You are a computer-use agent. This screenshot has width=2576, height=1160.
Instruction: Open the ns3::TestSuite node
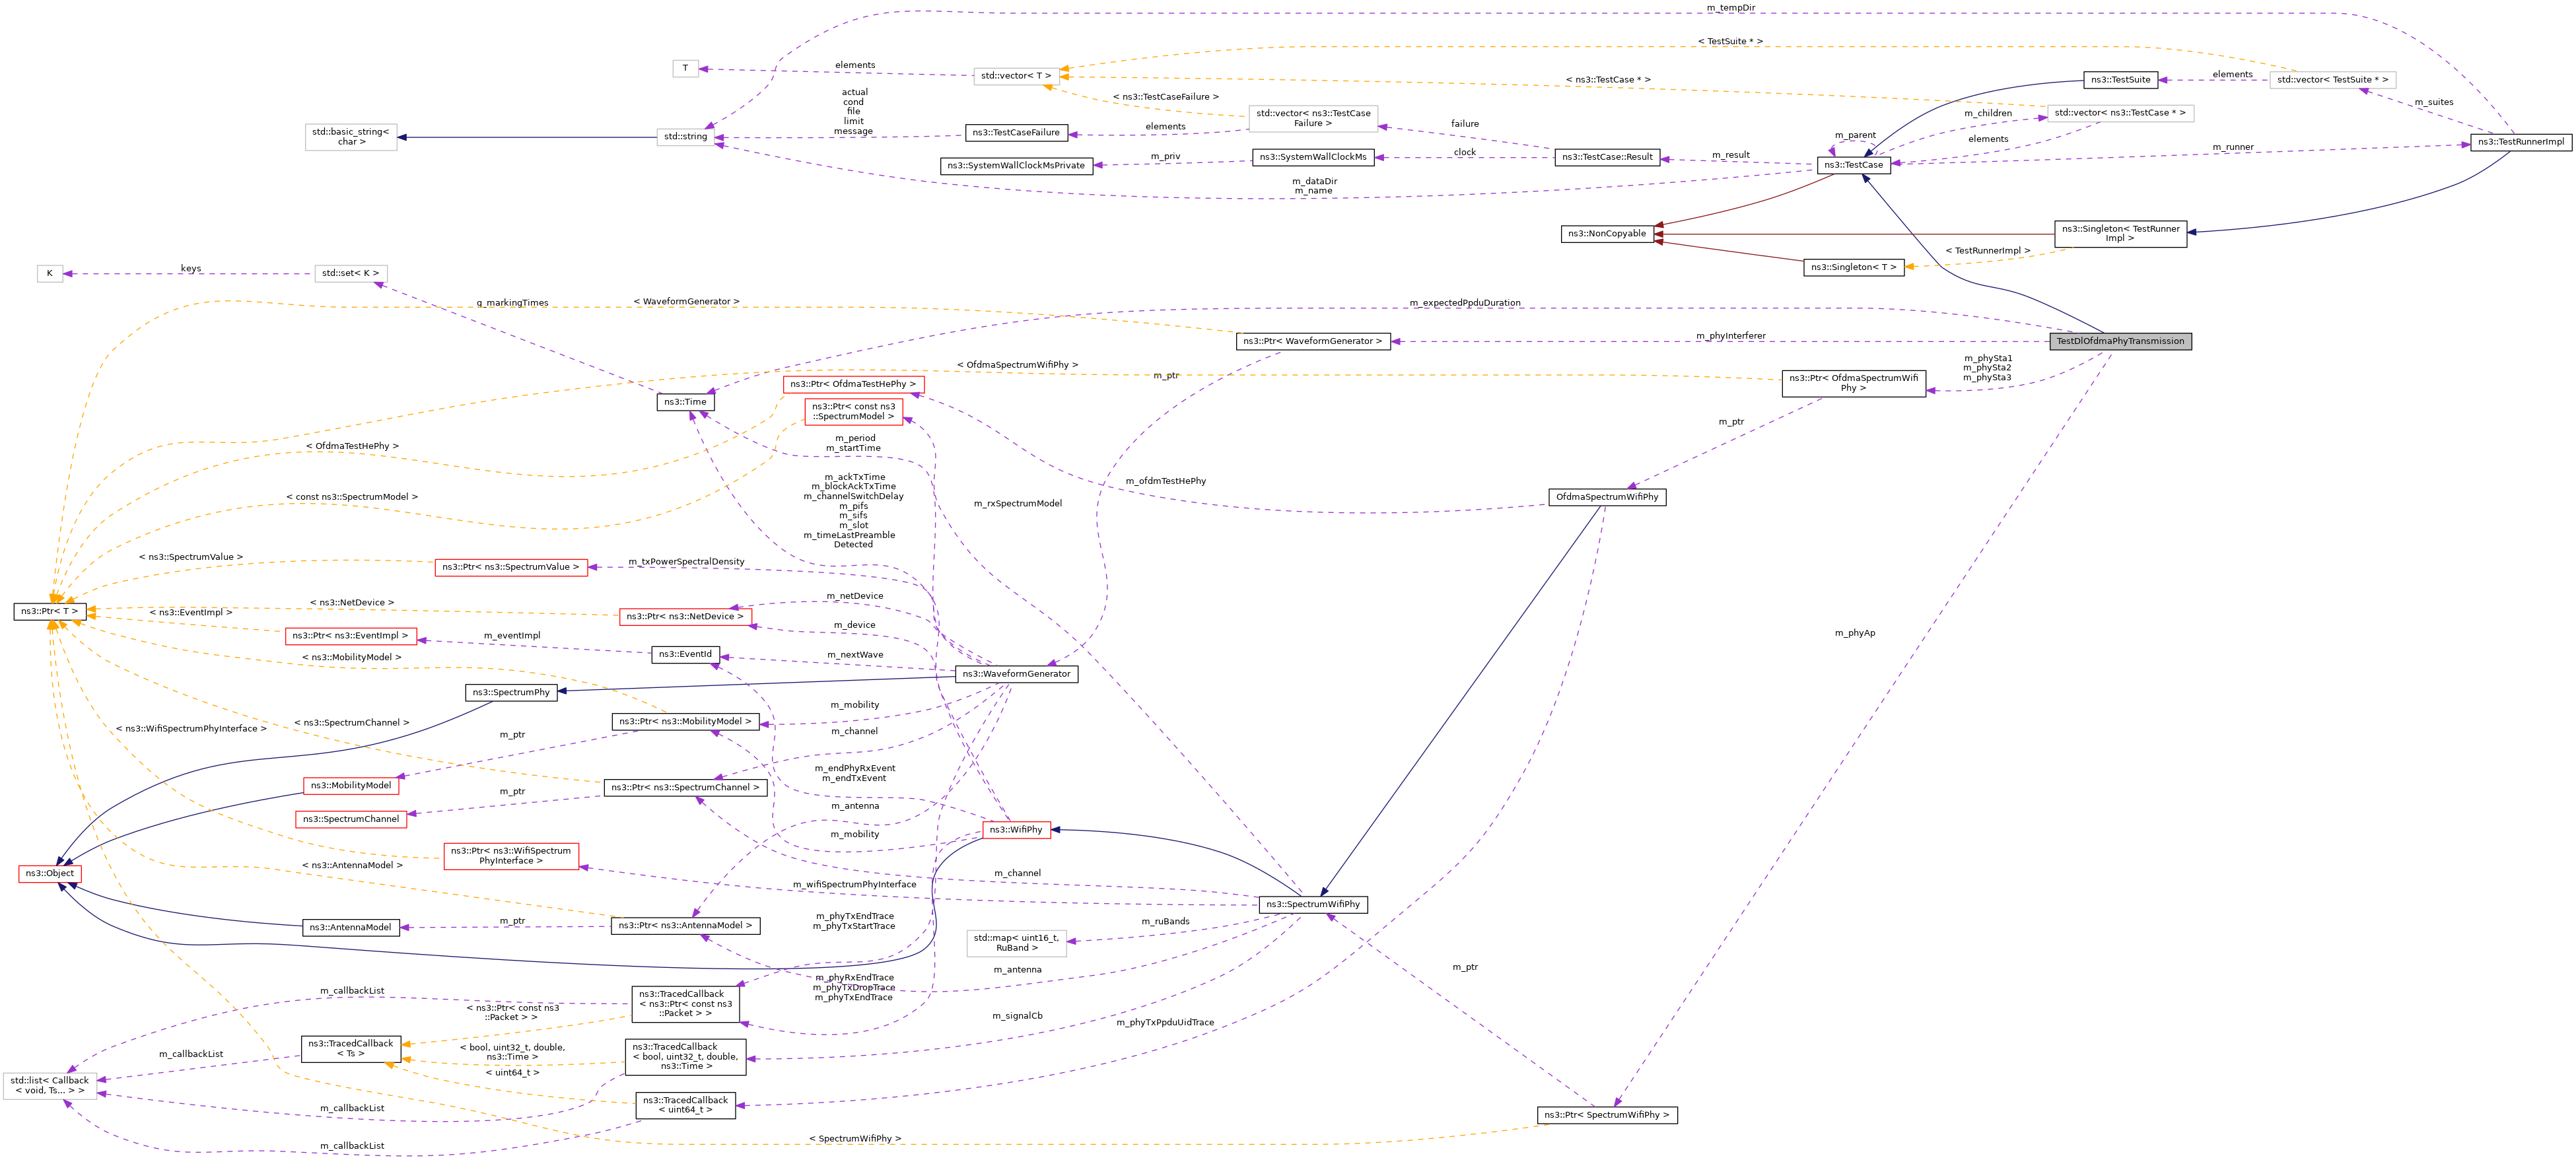tap(2120, 80)
